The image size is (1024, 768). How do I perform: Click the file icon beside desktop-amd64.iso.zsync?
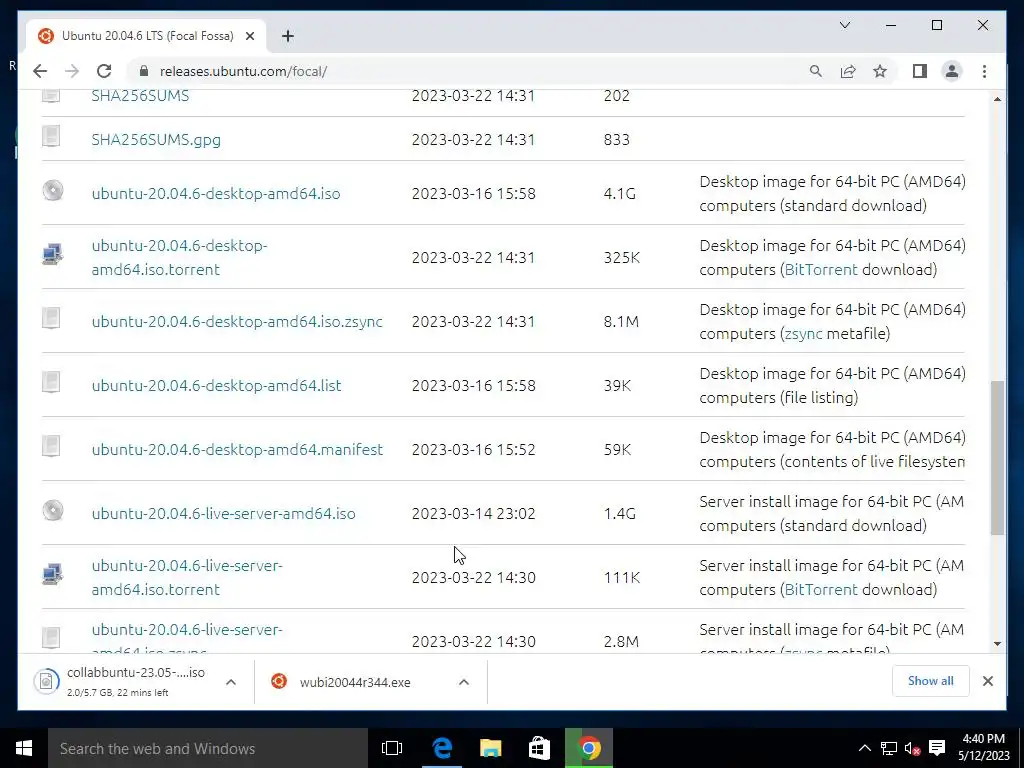pyautogui.click(x=51, y=318)
